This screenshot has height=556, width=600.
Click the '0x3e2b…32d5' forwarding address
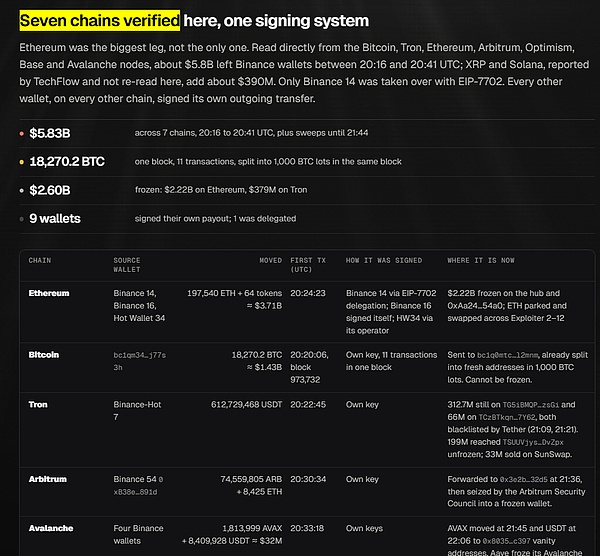(x=523, y=479)
